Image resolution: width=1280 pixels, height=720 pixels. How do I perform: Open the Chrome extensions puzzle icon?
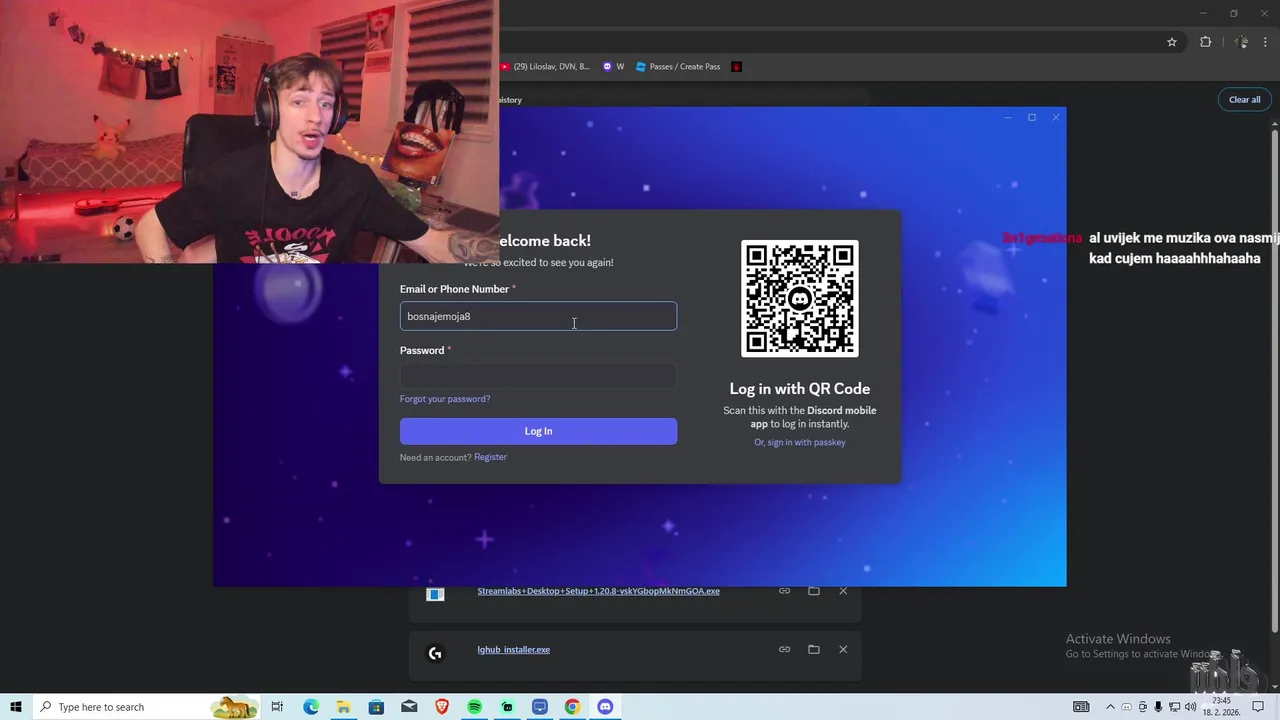click(1205, 42)
